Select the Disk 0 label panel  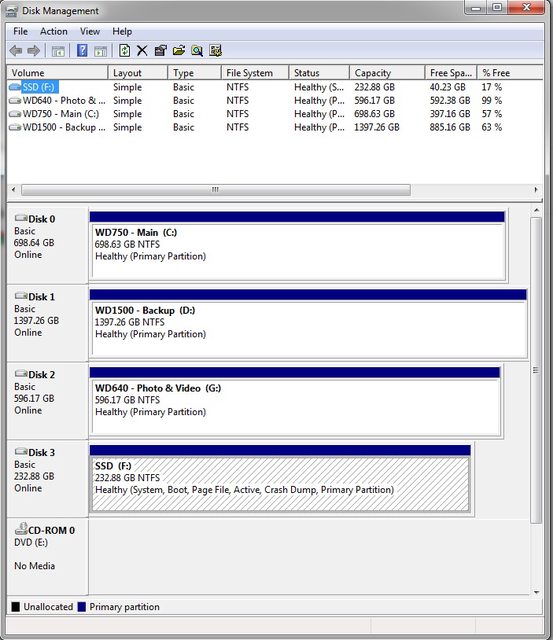47,245
